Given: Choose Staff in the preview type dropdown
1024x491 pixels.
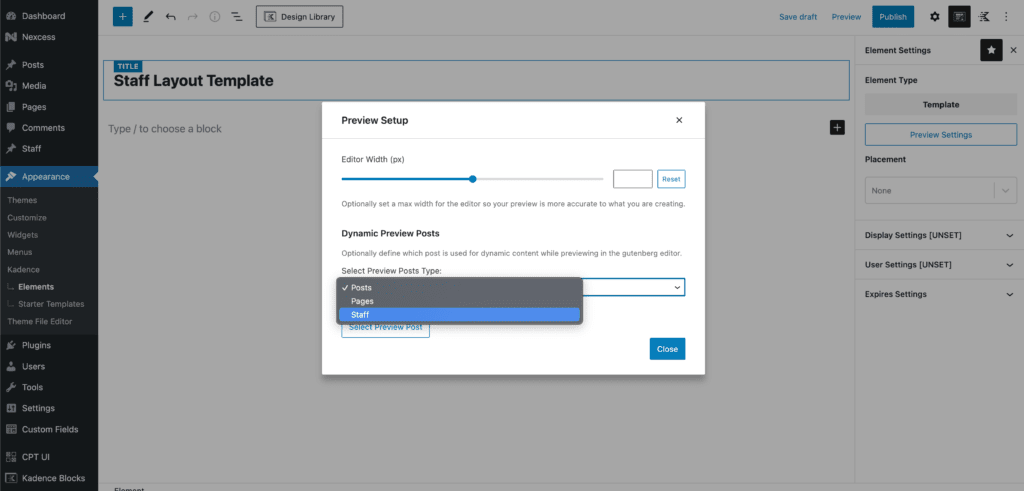Looking at the screenshot, I should (x=459, y=315).
